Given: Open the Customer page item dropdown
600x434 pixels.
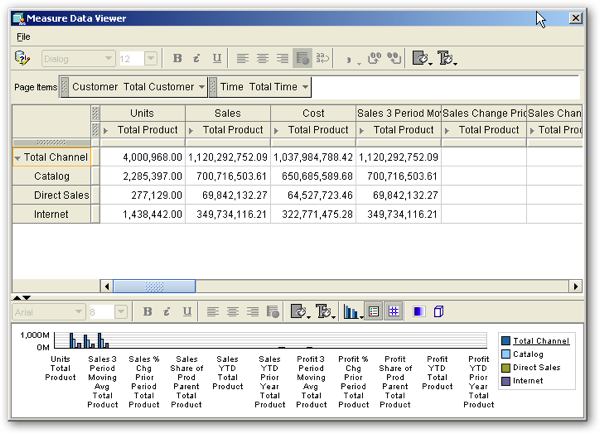Looking at the screenshot, I should pos(201,87).
